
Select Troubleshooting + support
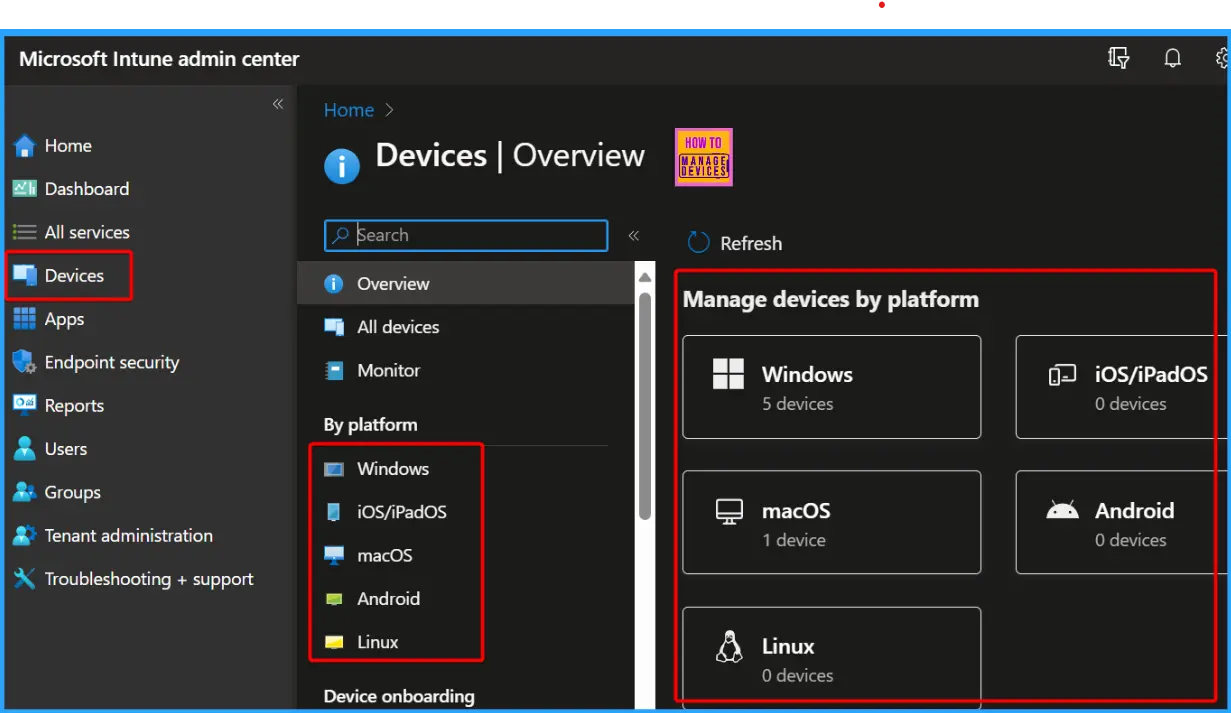(x=147, y=578)
